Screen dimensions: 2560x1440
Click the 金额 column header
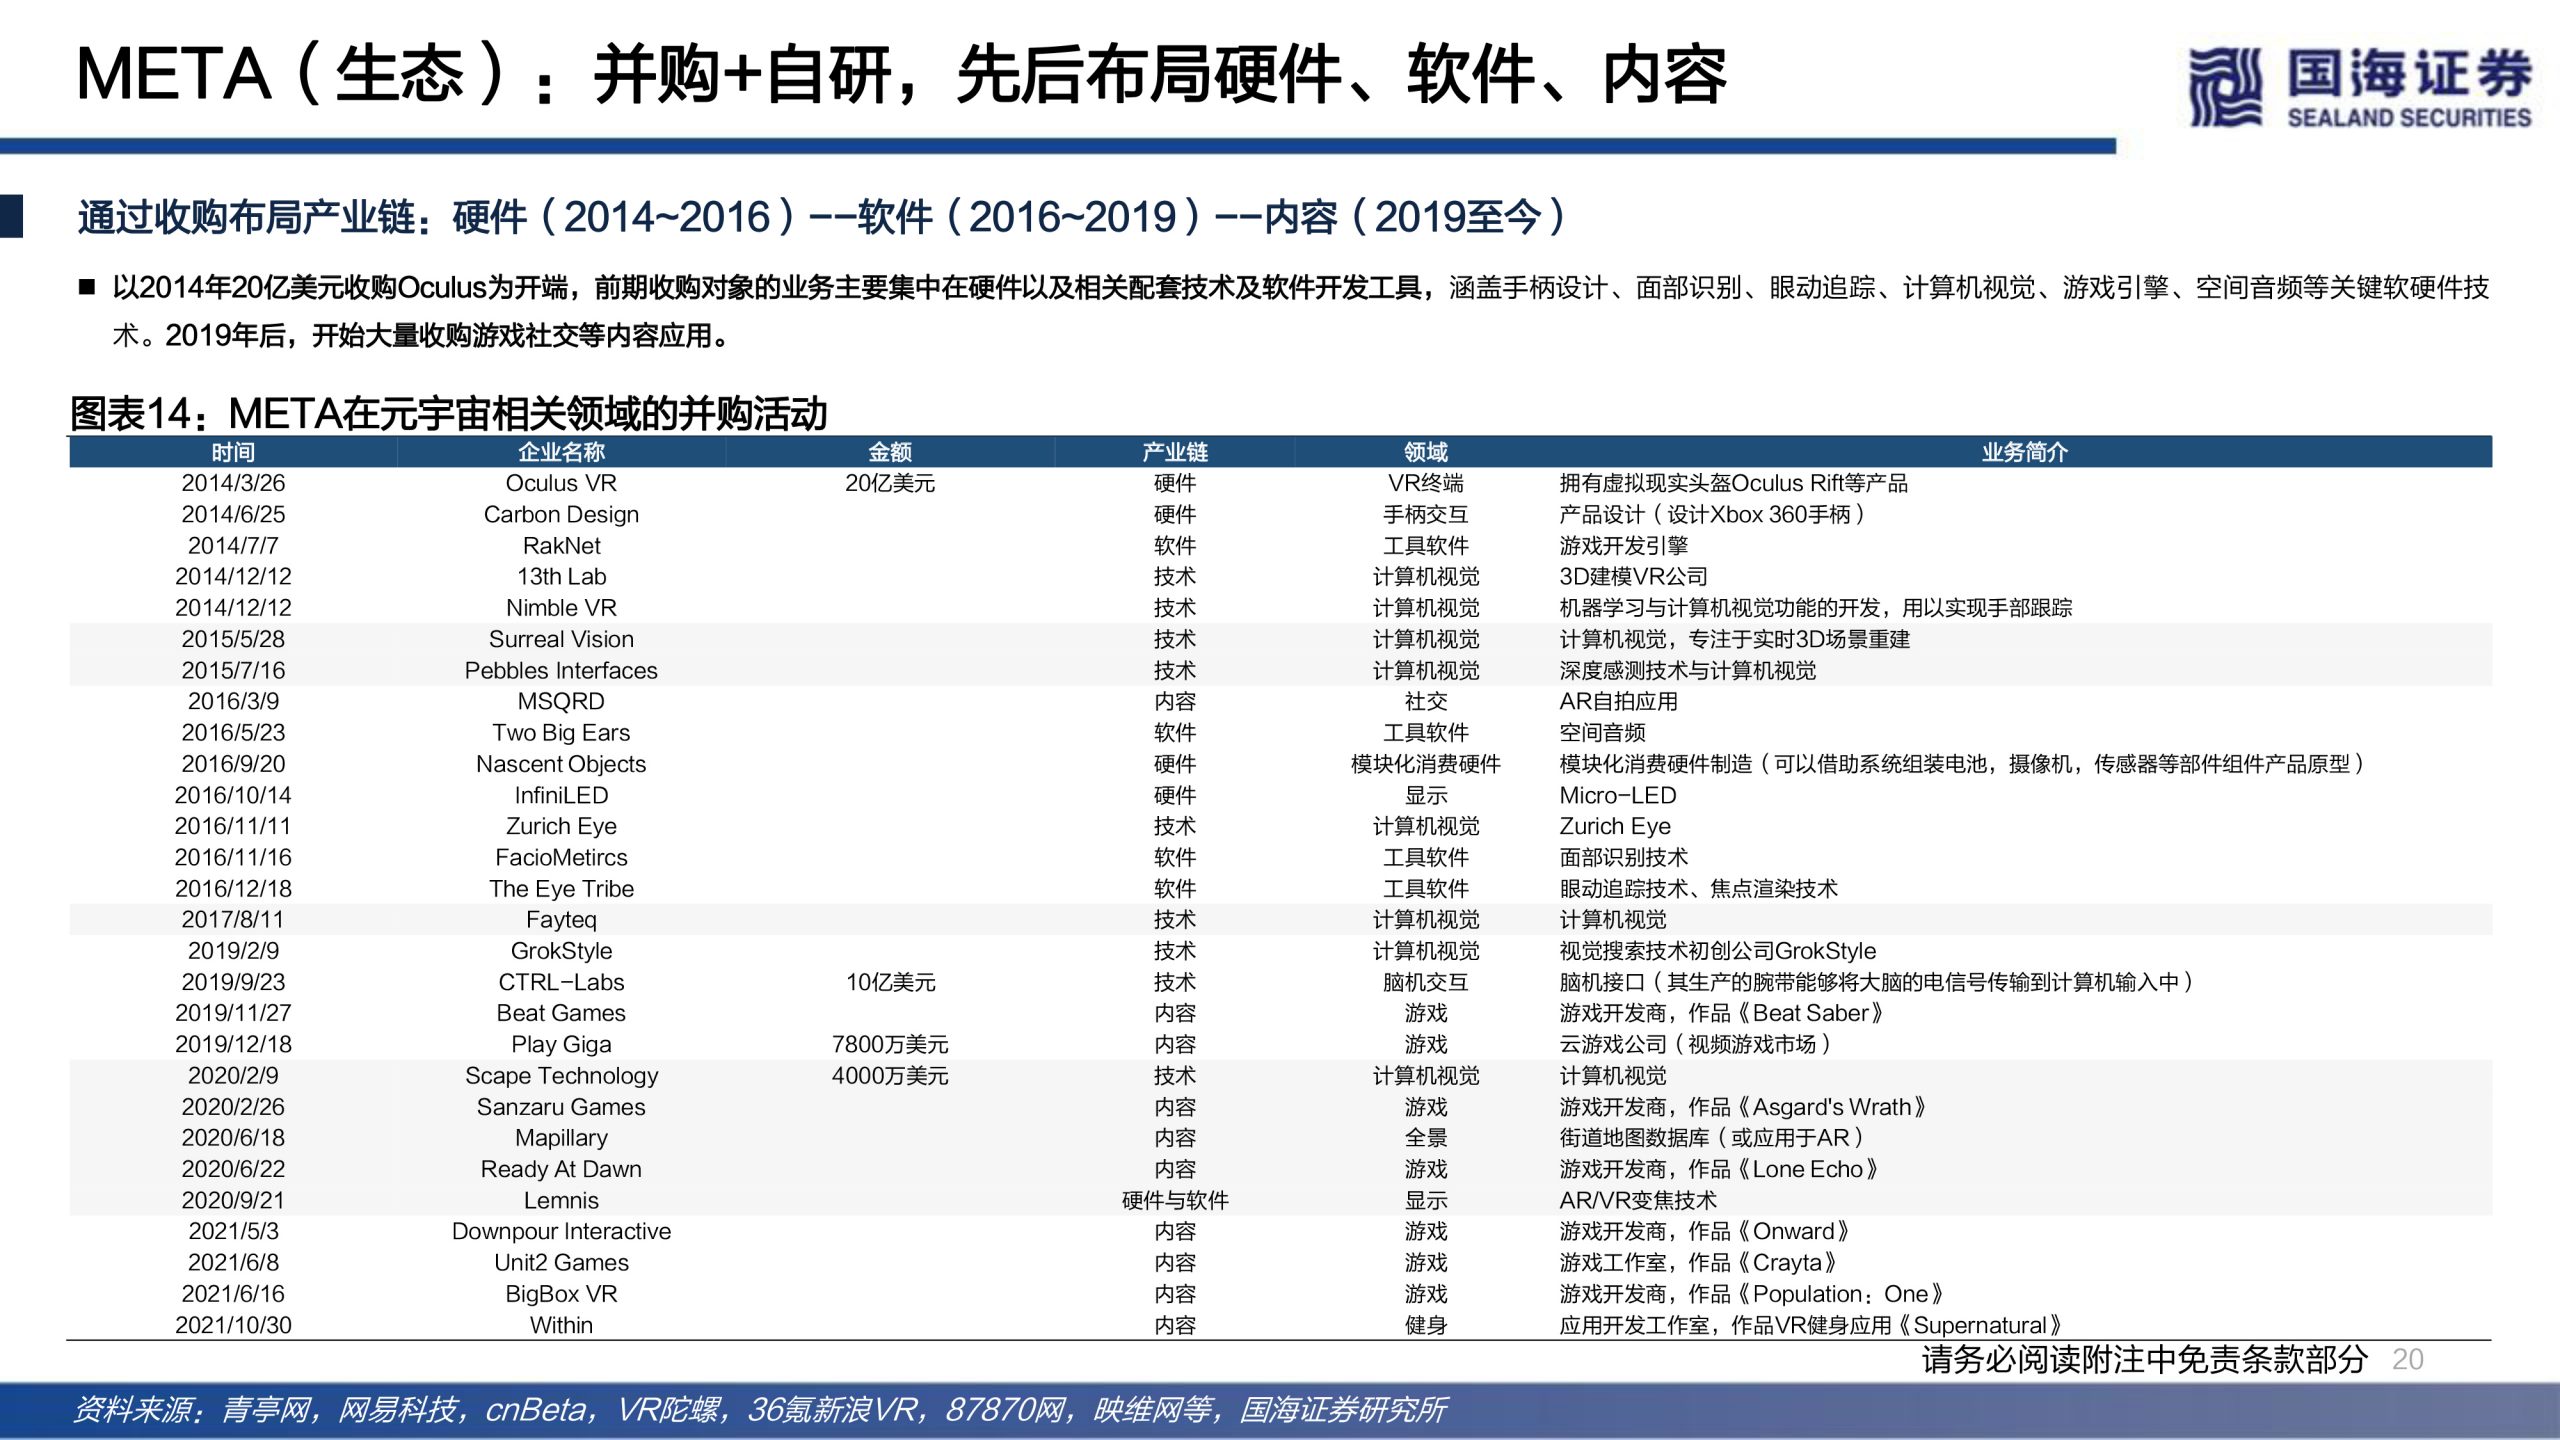(890, 452)
